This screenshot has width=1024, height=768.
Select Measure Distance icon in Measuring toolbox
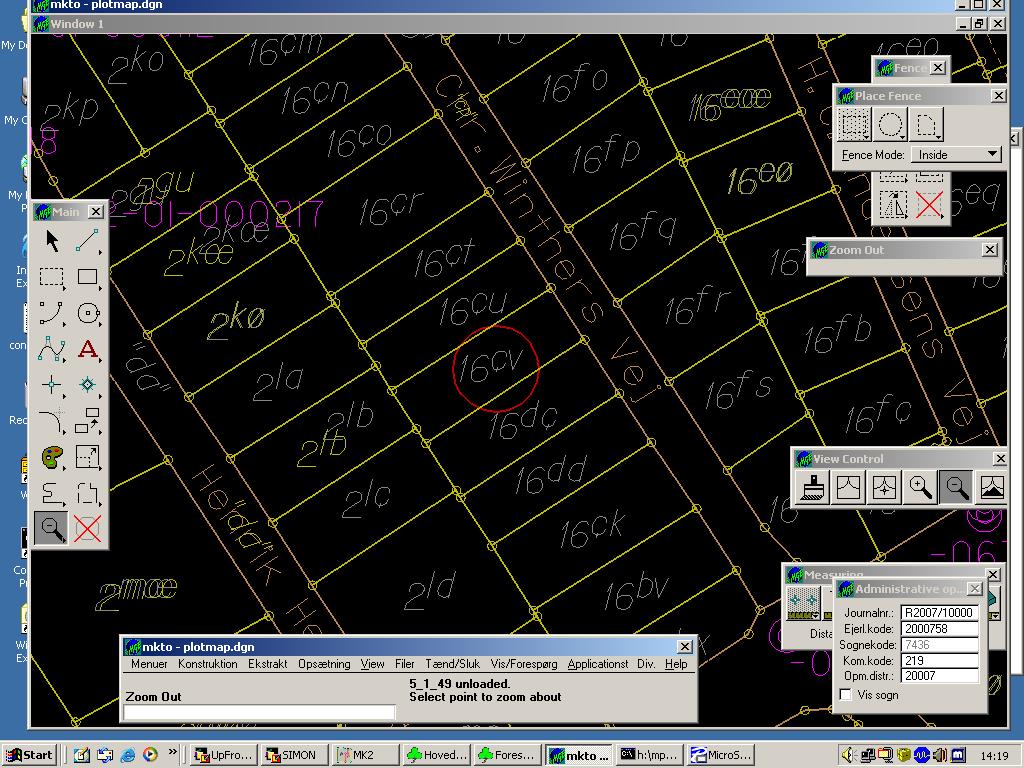(x=804, y=605)
